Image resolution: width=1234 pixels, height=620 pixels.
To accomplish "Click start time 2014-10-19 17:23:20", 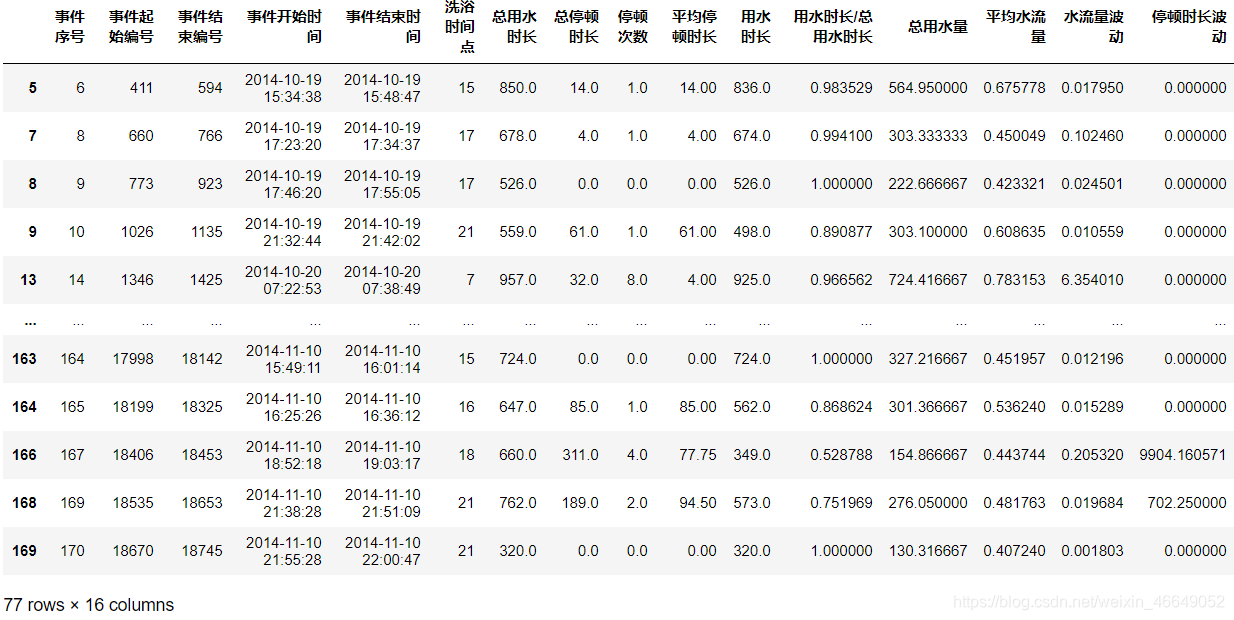I will coord(283,136).
